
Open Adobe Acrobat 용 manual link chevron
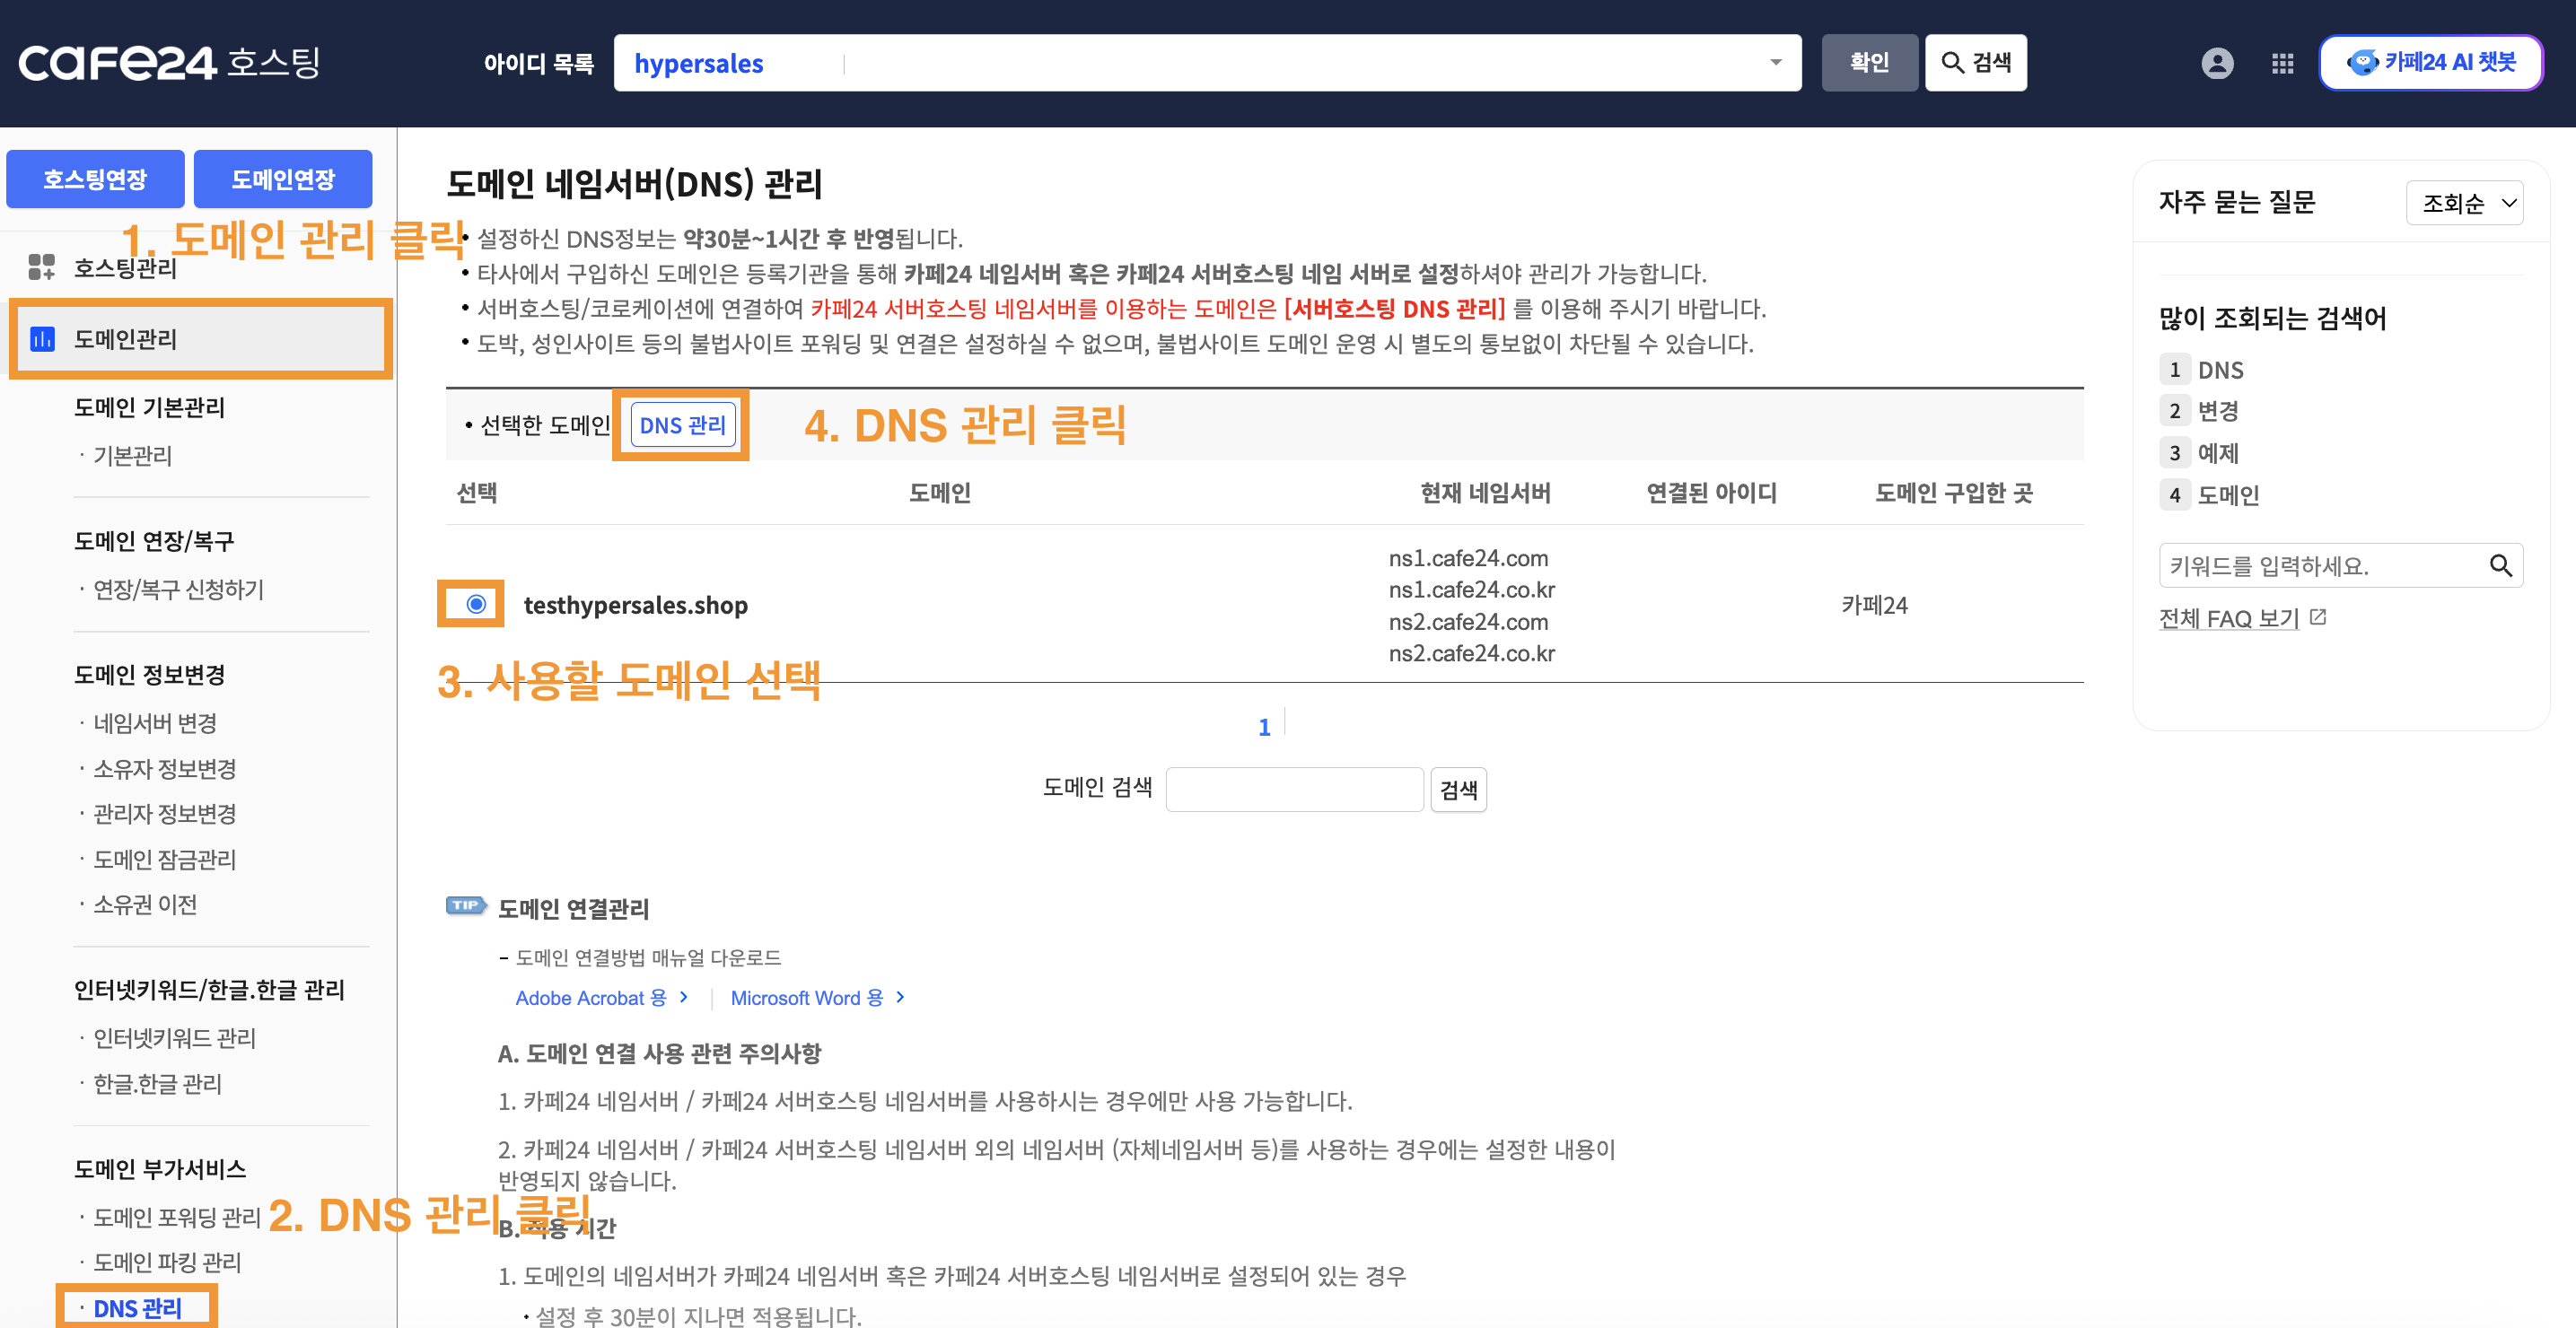coord(684,997)
